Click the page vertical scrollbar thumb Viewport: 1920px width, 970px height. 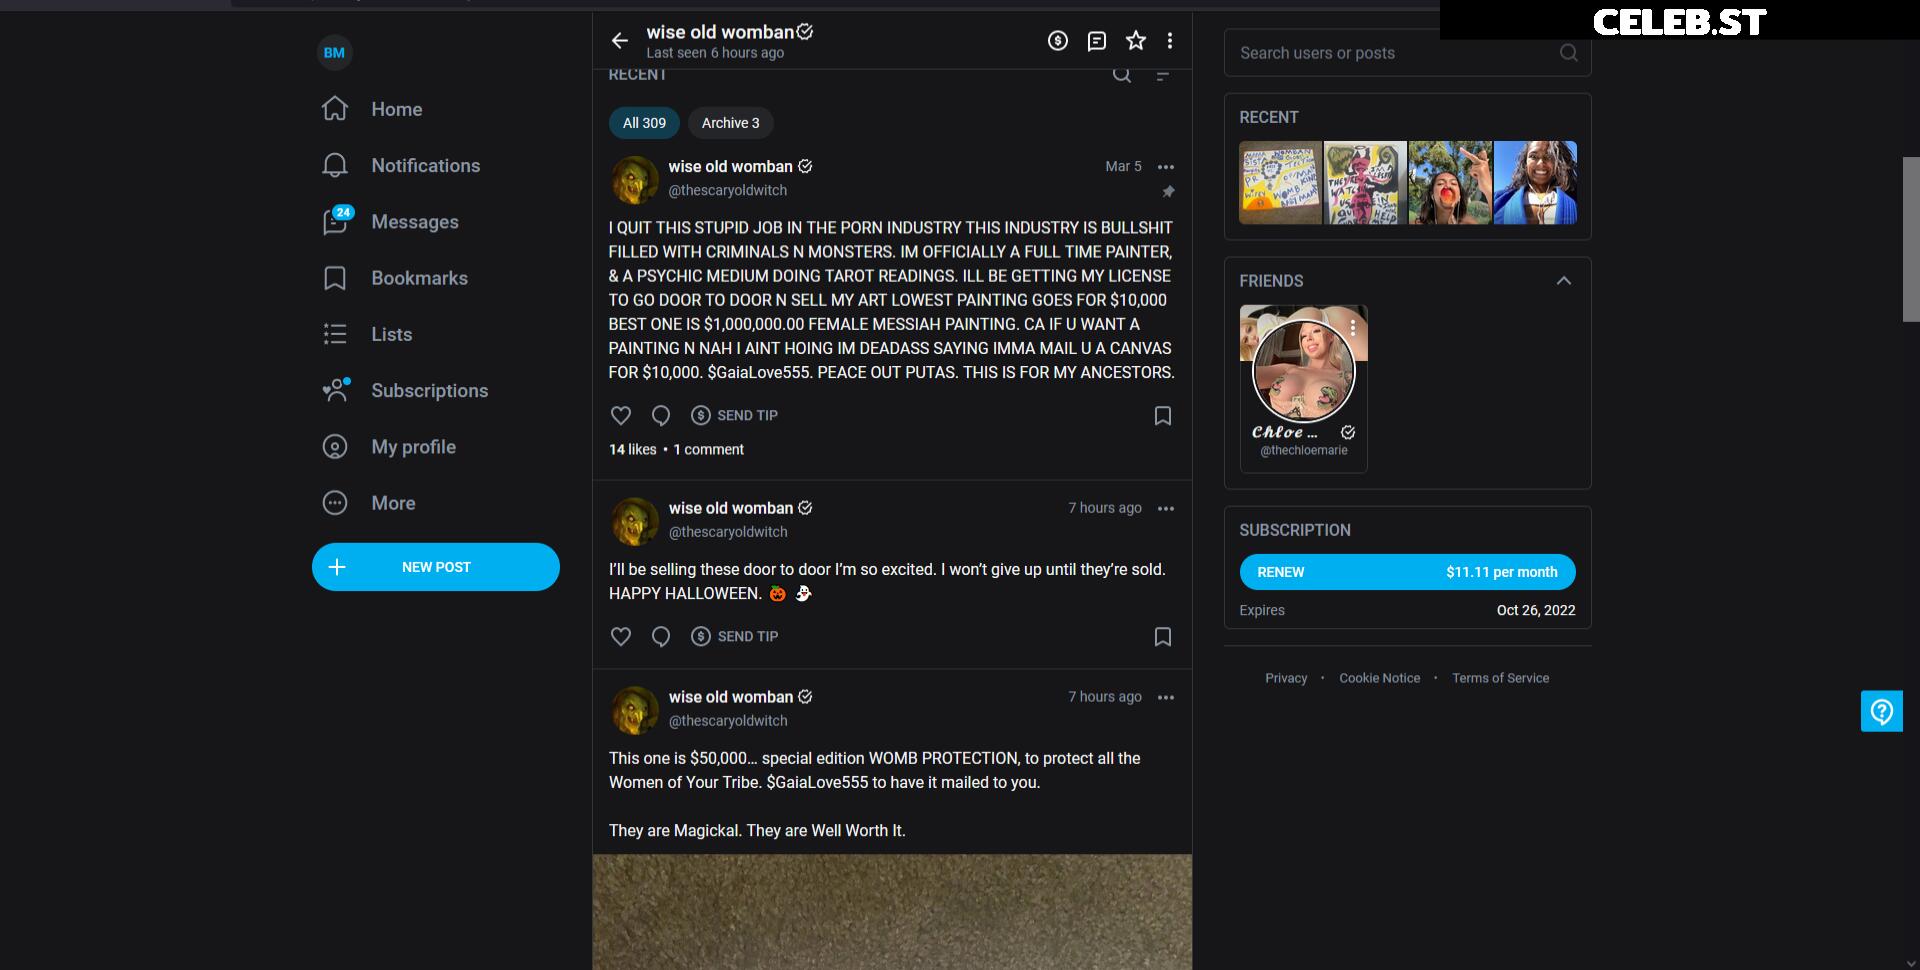click(1910, 239)
